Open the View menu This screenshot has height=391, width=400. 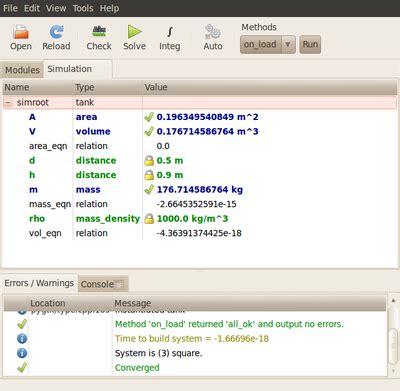click(x=56, y=8)
